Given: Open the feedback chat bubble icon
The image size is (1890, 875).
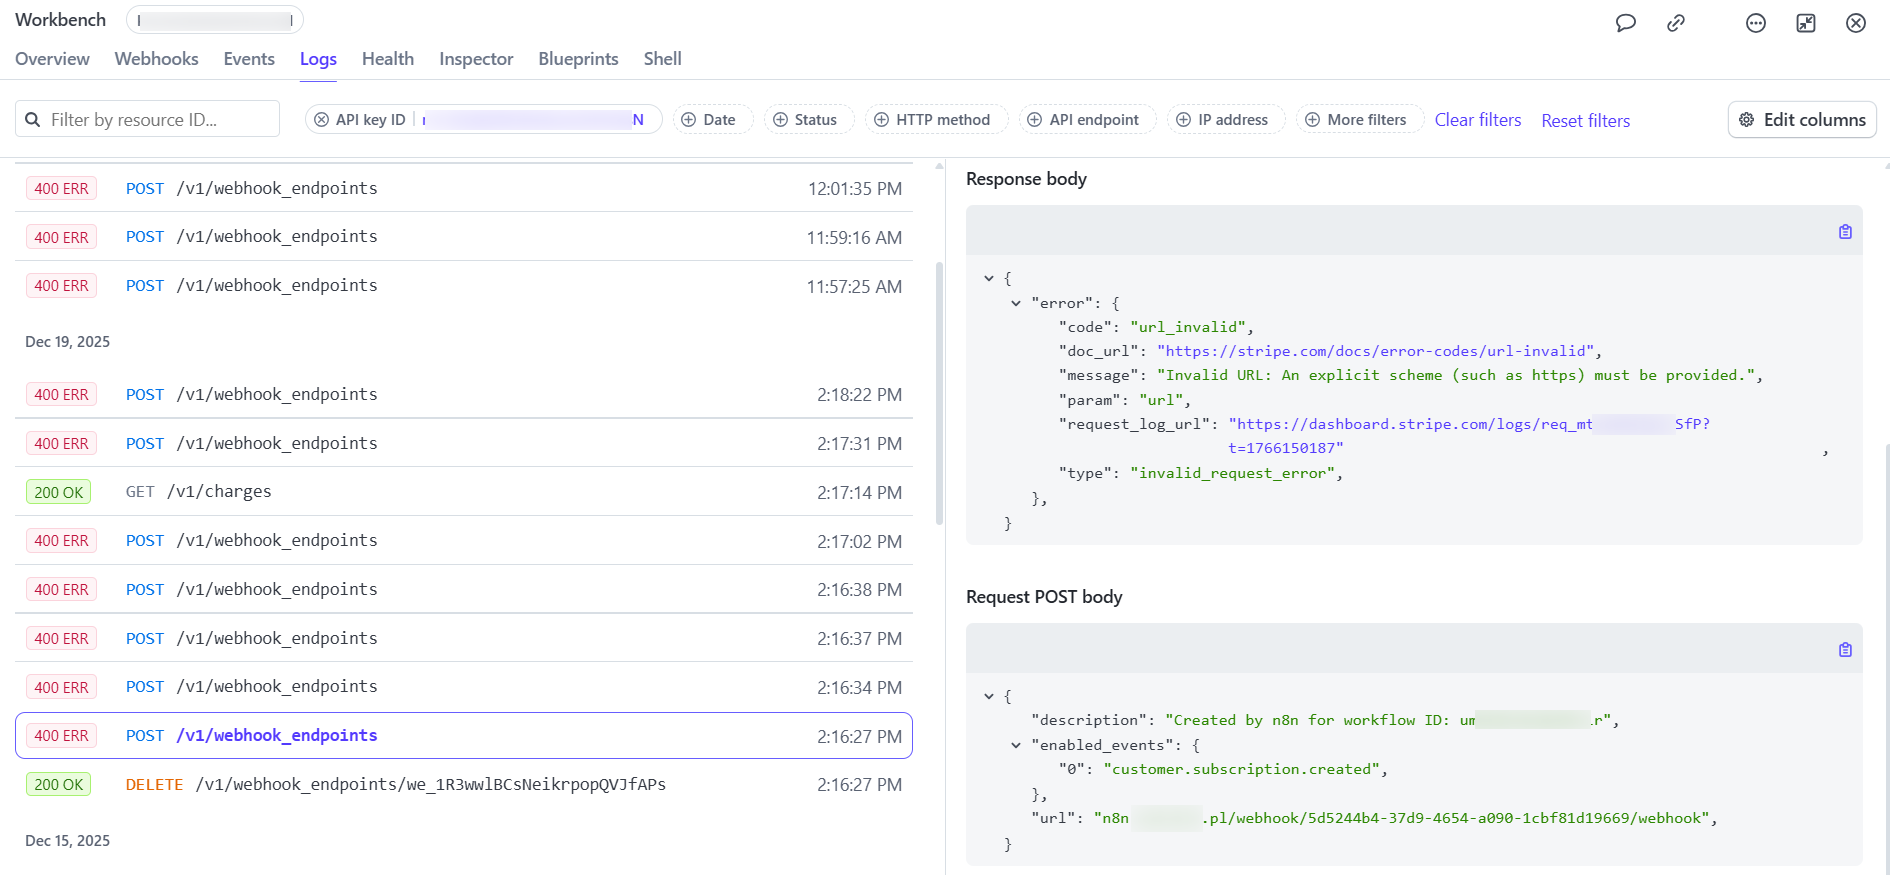Looking at the screenshot, I should tap(1625, 23).
